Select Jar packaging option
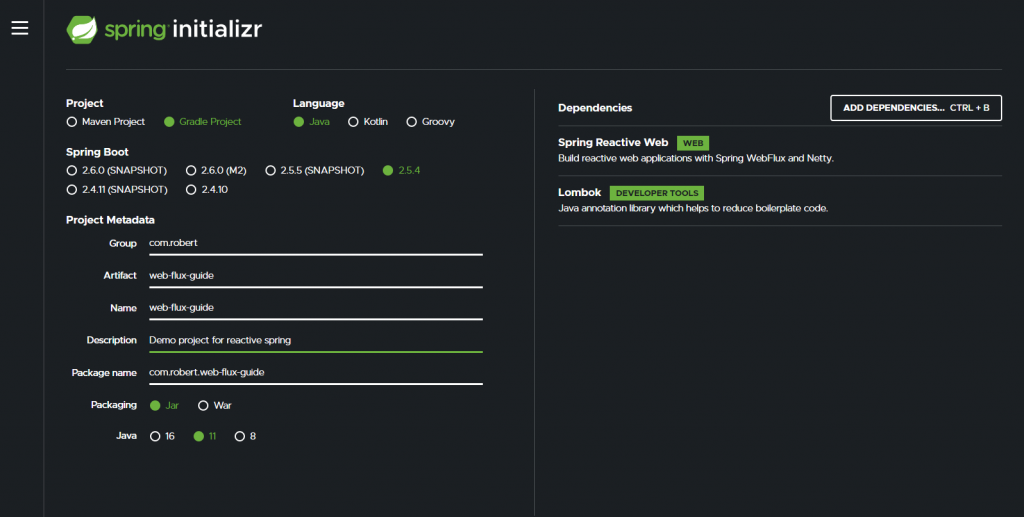Viewport: 1024px width, 517px height. [164, 405]
